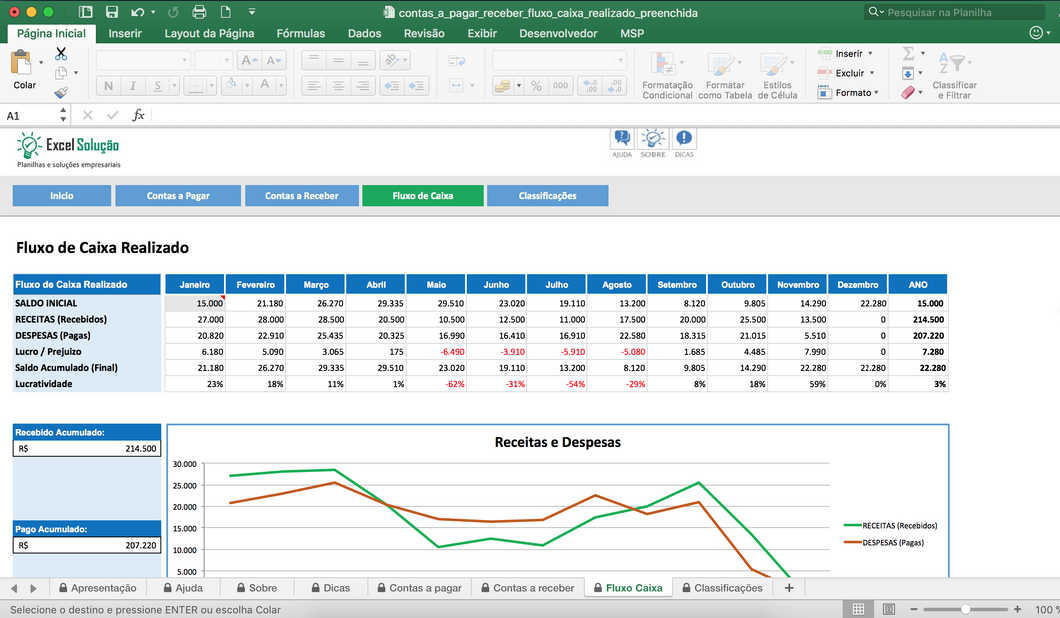Add a new sheet with the plus button
This screenshot has height=618, width=1060.
pos(789,588)
